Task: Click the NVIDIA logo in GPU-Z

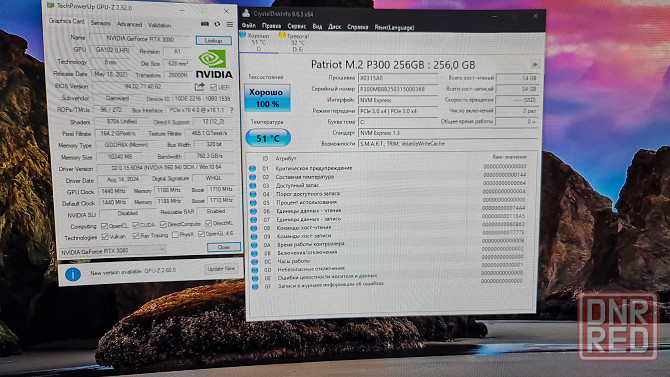Action: pyautogui.click(x=214, y=65)
